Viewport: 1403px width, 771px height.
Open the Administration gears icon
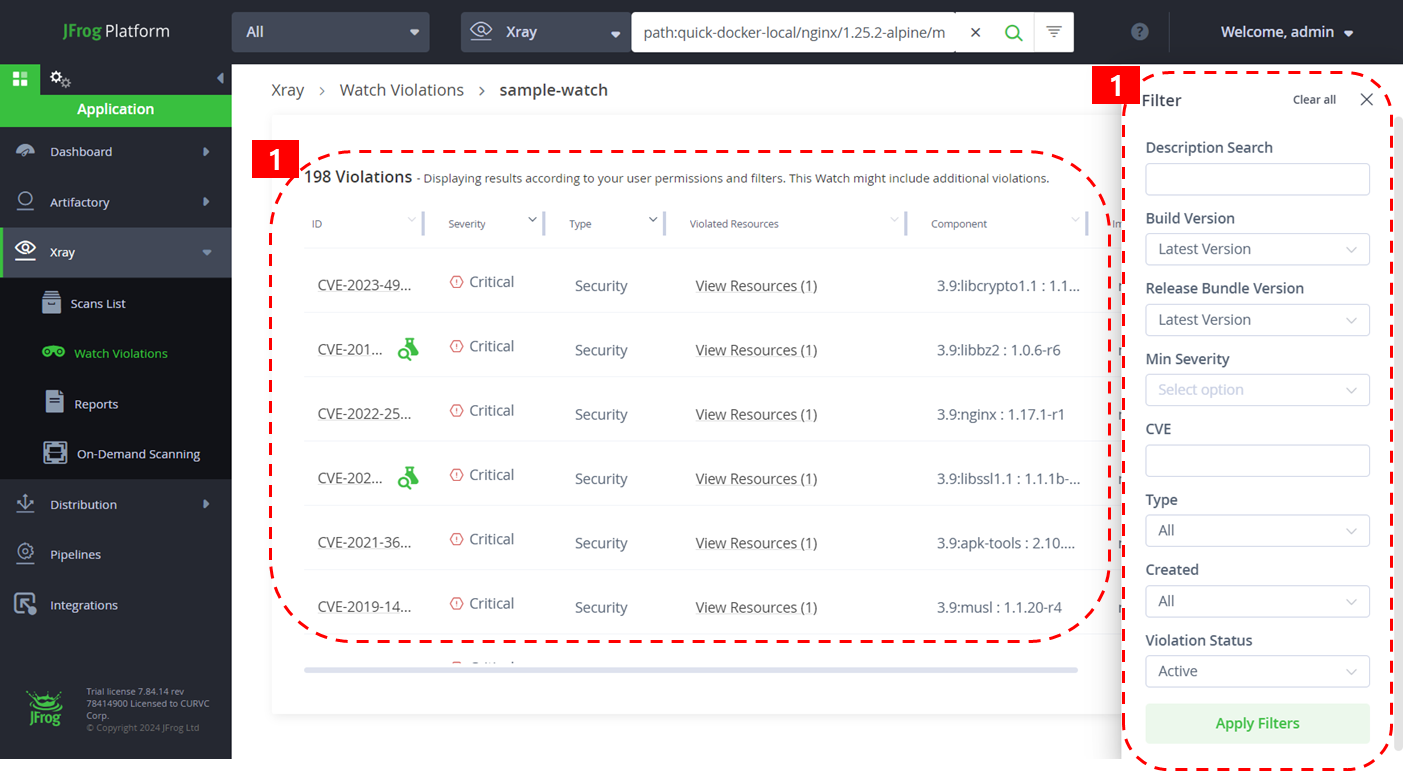click(x=60, y=78)
